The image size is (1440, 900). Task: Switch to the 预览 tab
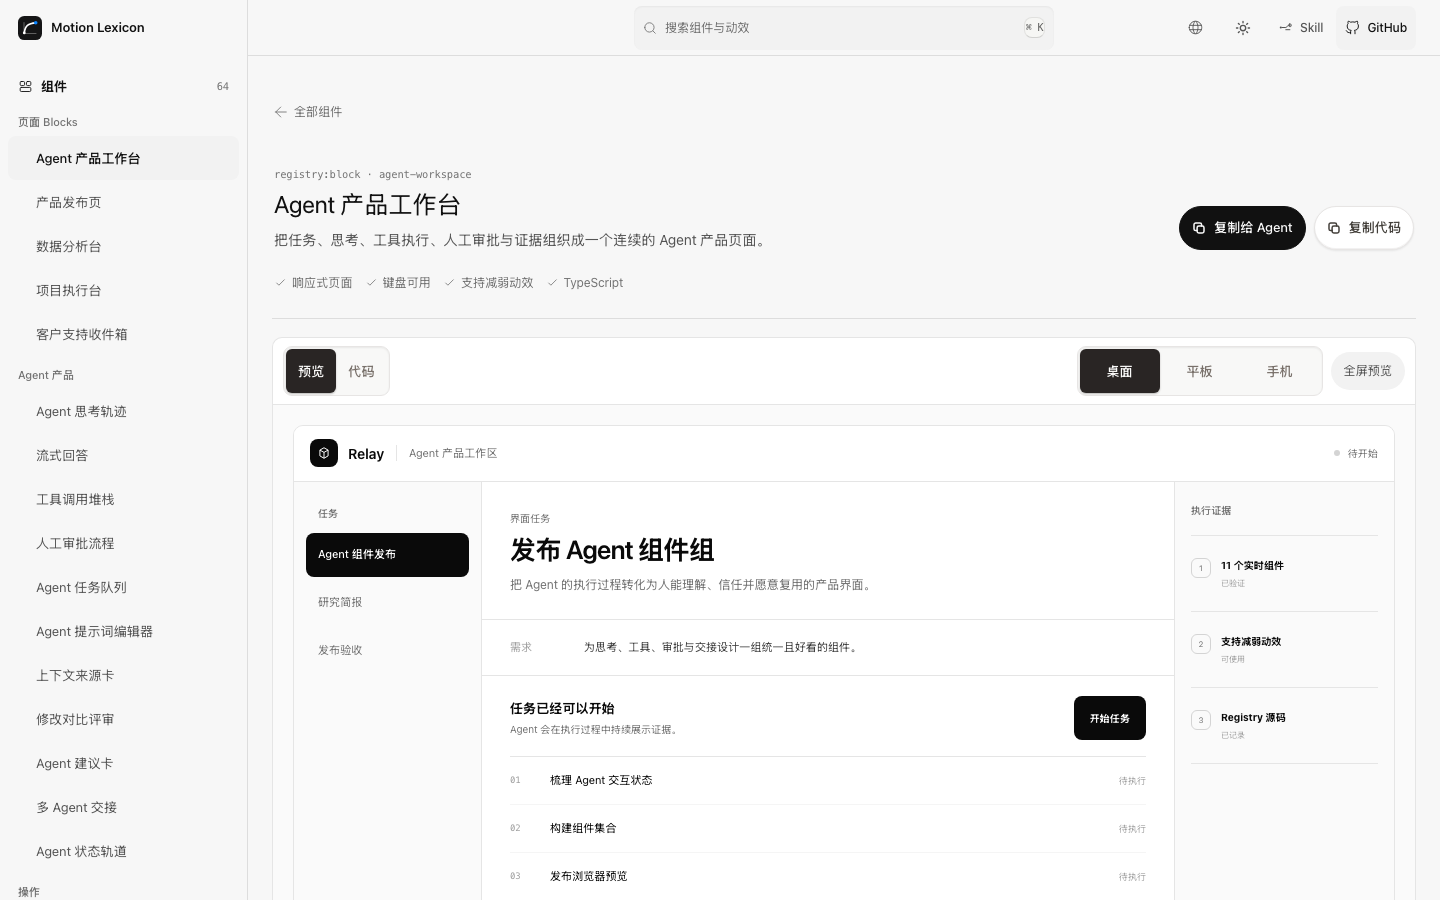click(311, 371)
